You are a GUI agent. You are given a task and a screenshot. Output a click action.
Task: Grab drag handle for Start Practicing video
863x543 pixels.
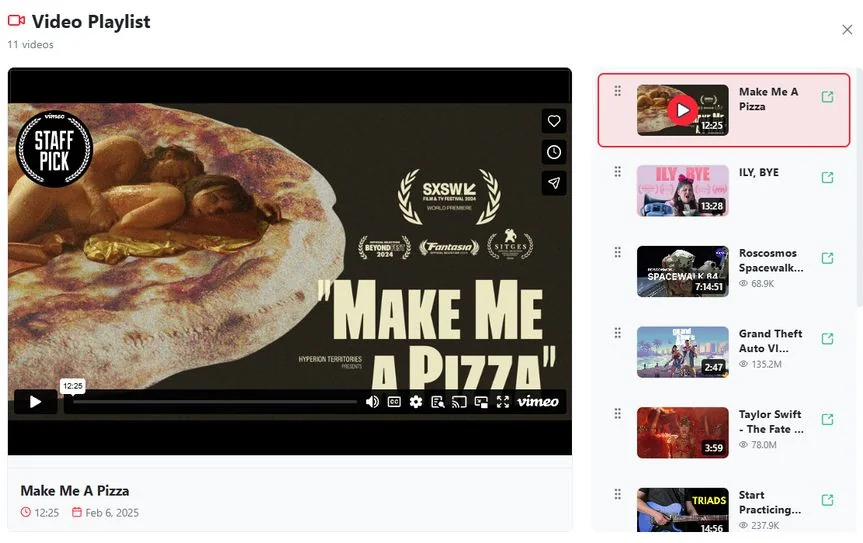click(x=618, y=494)
